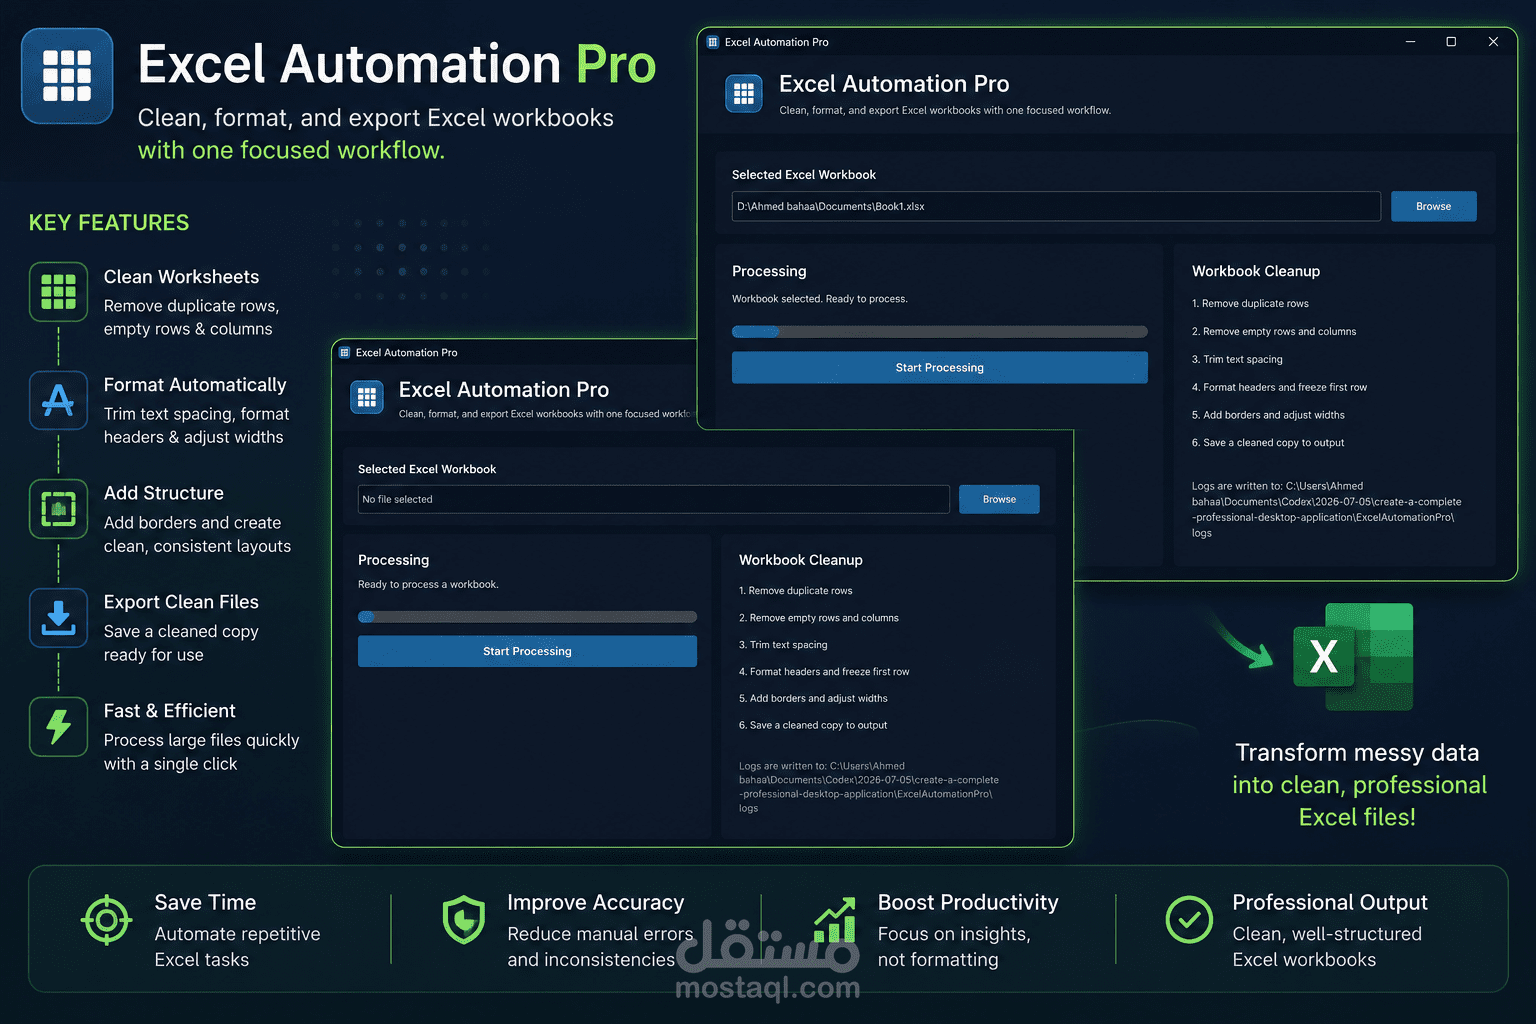Click title bar icon of front Excel Automation window
The image size is (1536, 1024).
coord(344,353)
